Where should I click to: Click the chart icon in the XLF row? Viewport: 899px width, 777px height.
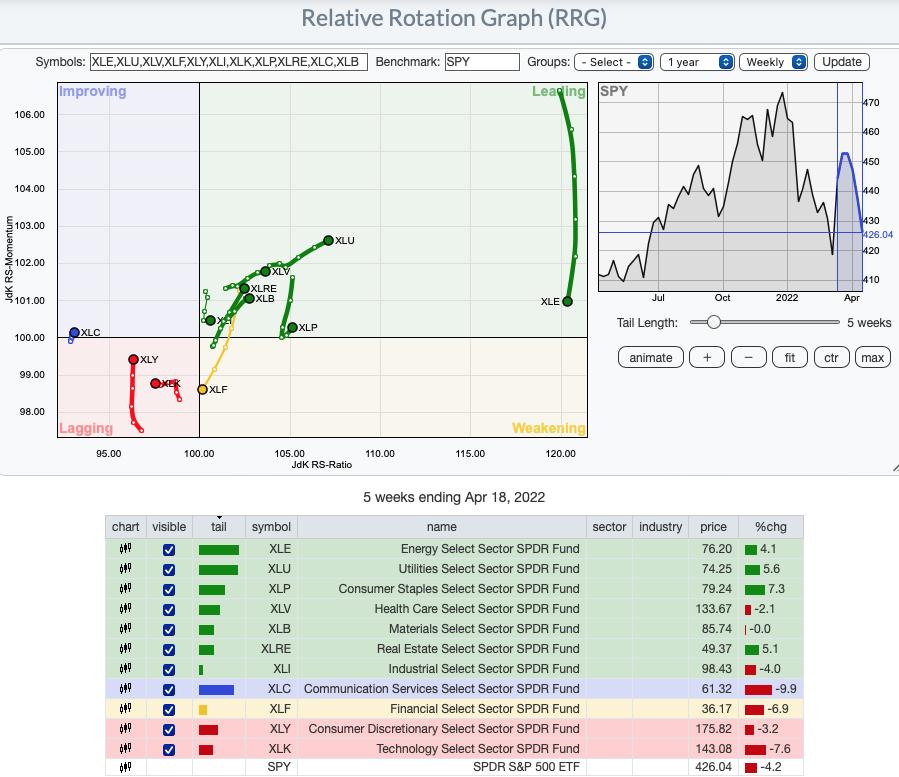[126, 709]
